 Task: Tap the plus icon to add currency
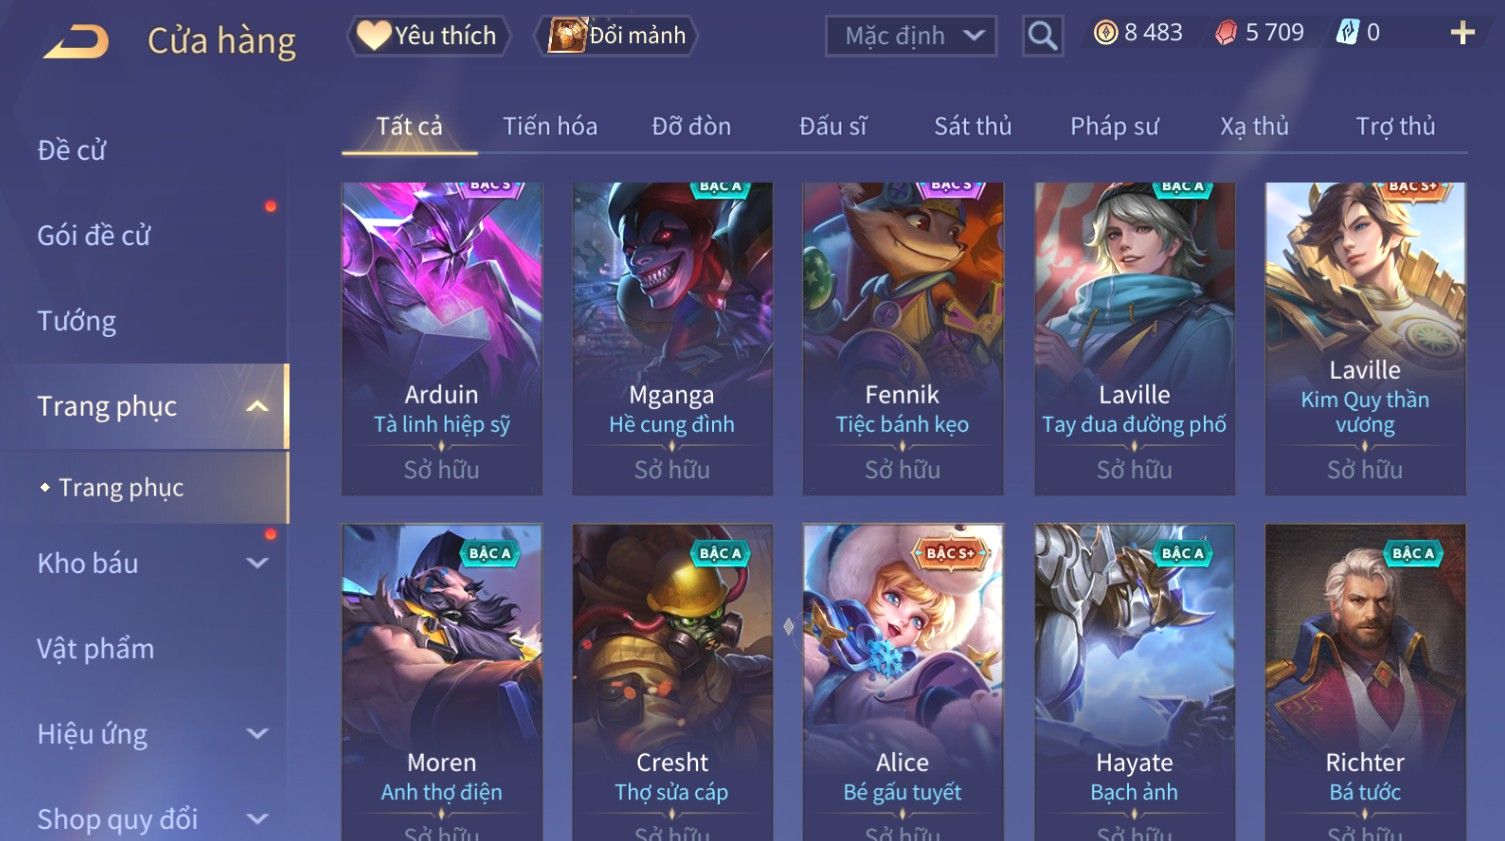point(1462,33)
